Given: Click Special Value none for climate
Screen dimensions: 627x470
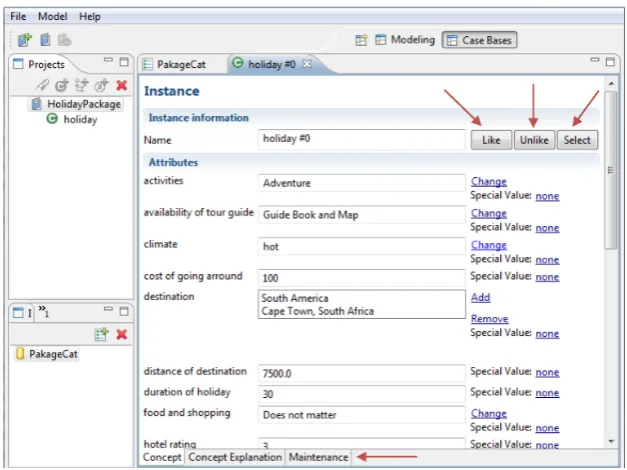Looking at the screenshot, I should [x=547, y=260].
